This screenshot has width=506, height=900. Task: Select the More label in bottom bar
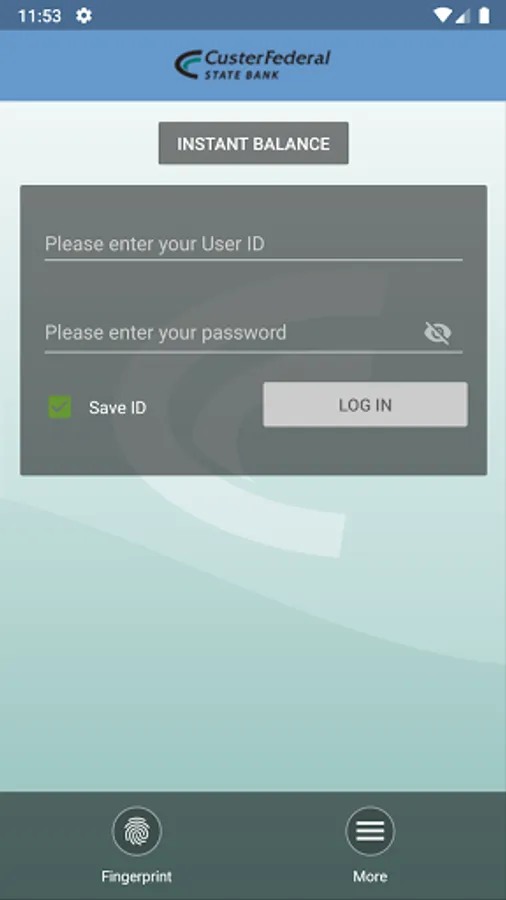[x=370, y=876]
